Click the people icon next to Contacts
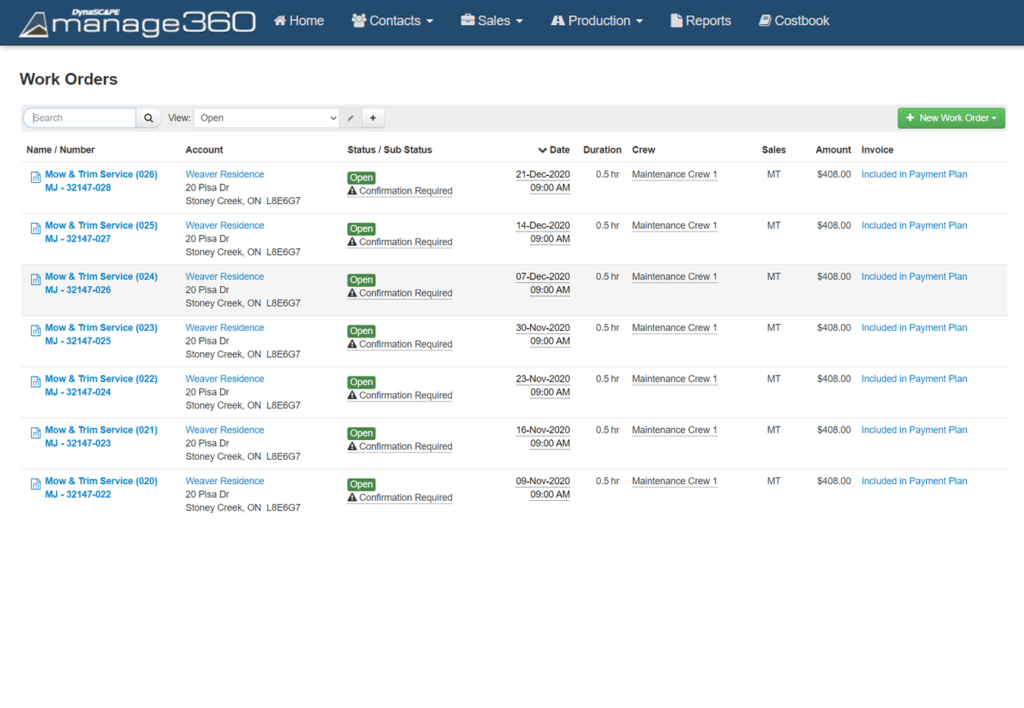This screenshot has width=1024, height=708. pyautogui.click(x=359, y=20)
